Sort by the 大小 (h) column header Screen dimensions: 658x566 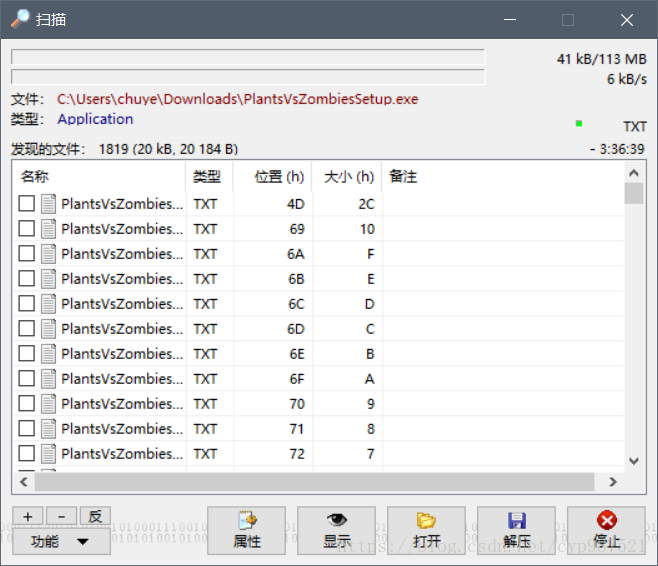click(347, 177)
